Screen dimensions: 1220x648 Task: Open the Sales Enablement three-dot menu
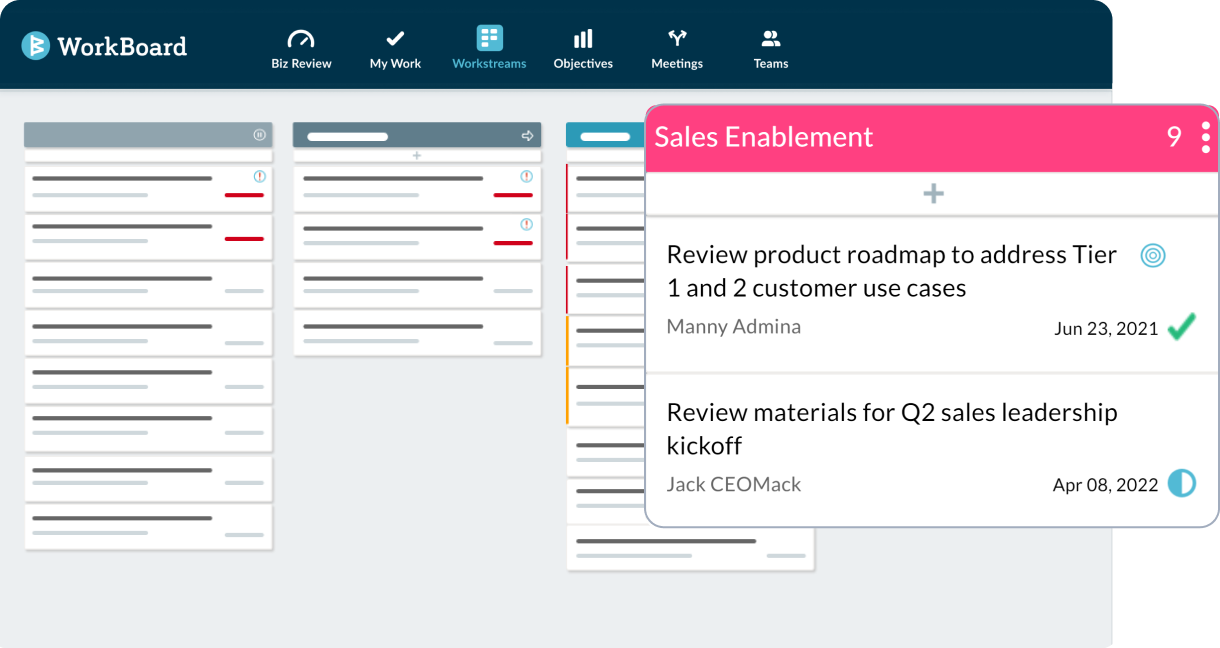click(x=1205, y=136)
